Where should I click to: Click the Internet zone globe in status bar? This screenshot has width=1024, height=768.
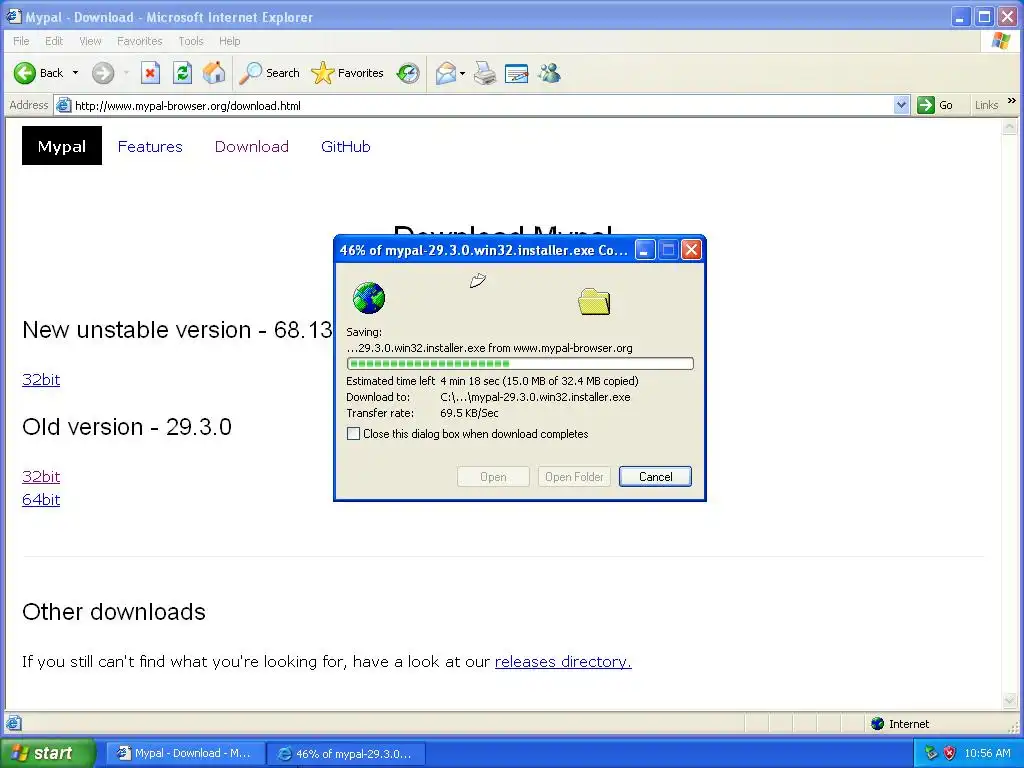[878, 724]
